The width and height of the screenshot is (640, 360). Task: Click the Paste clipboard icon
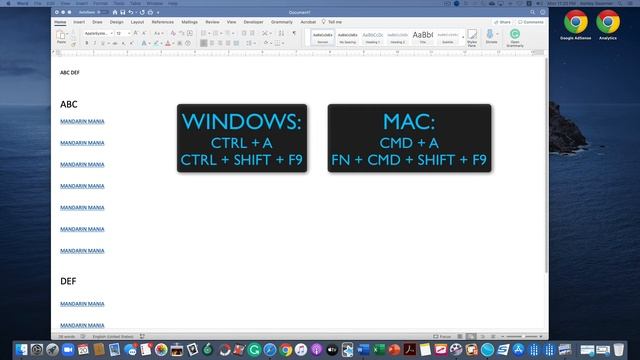(61, 36)
